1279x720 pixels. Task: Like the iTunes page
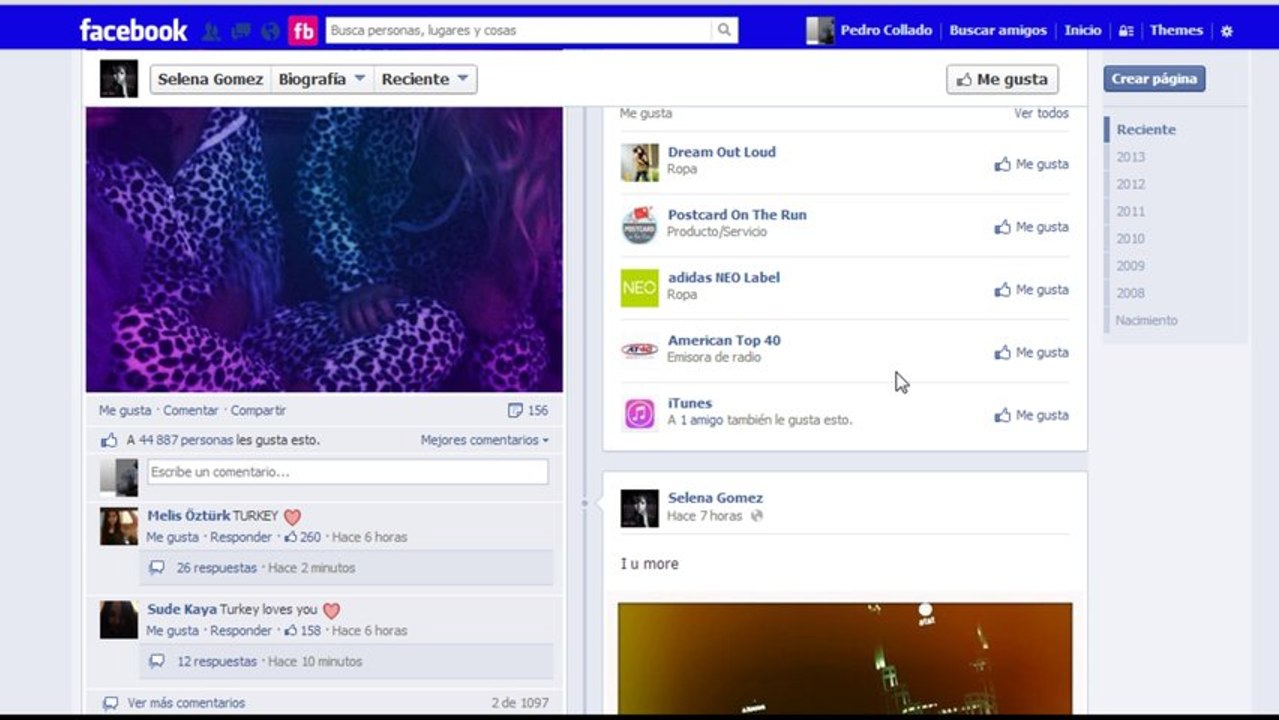[x=1031, y=416]
